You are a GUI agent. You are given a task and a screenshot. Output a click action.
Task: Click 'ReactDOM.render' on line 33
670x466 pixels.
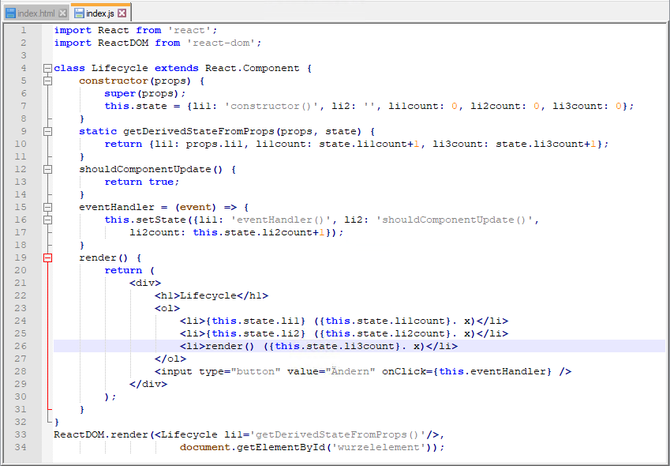101,434
